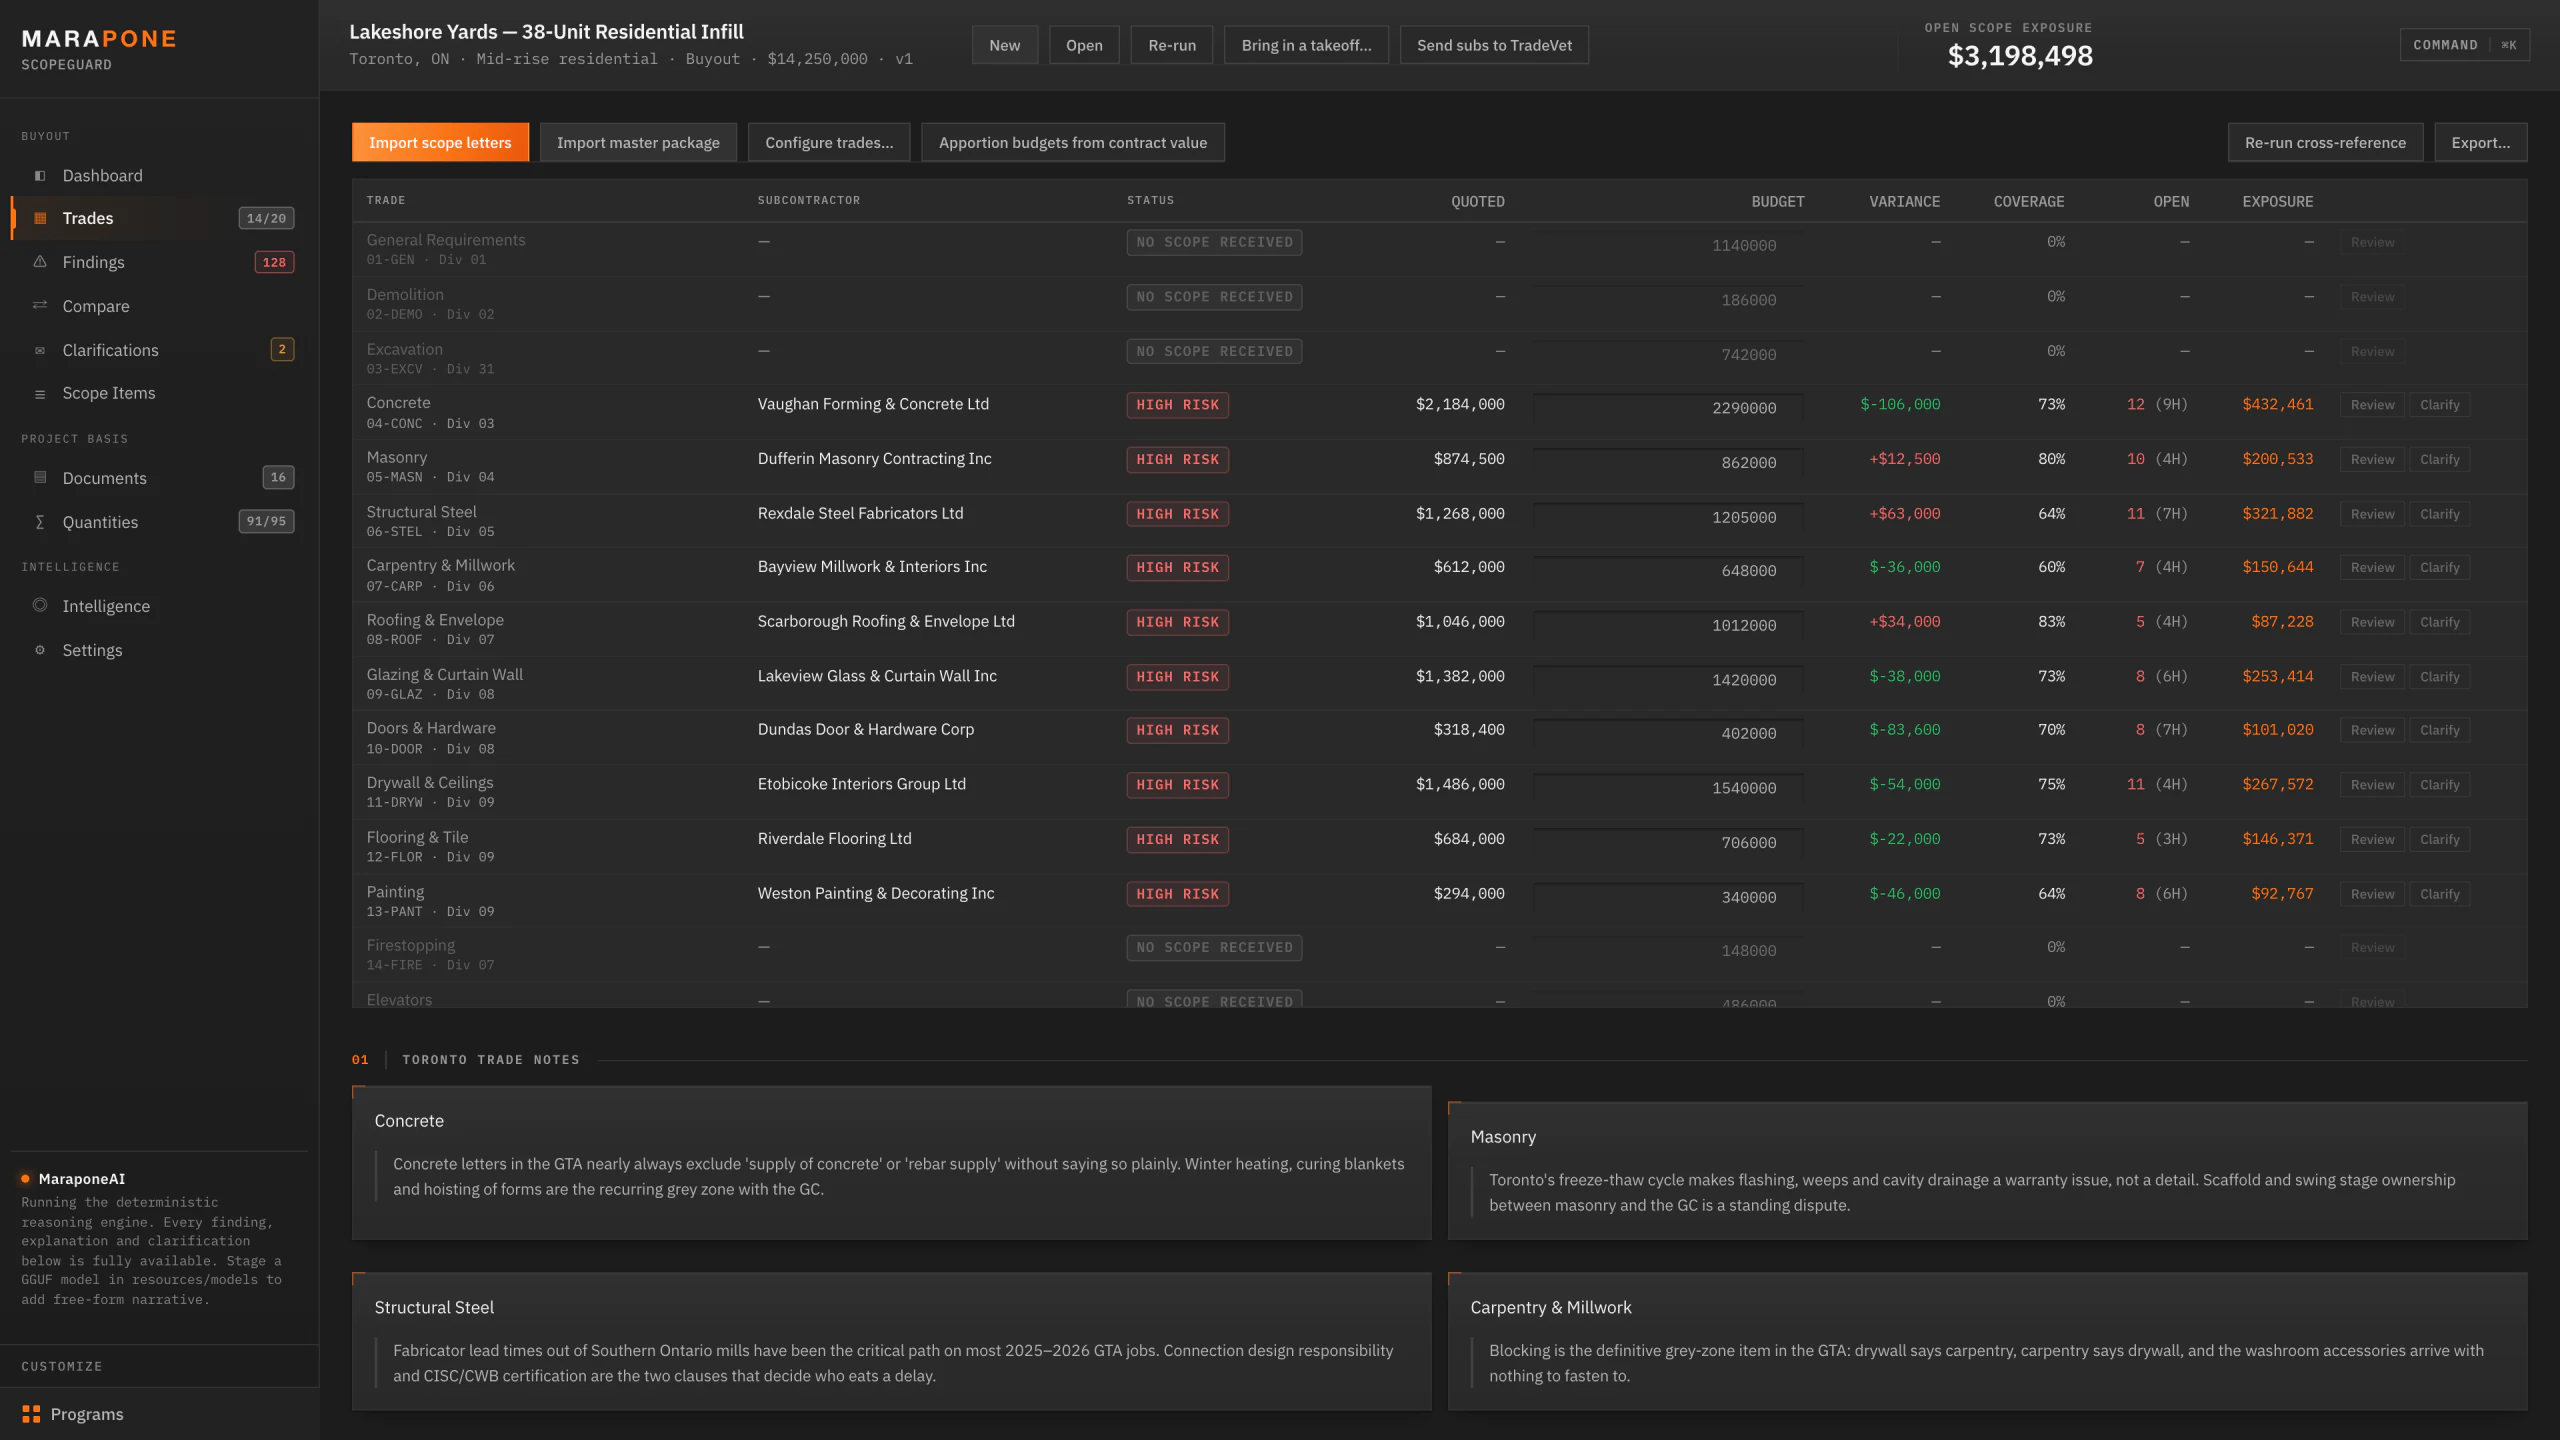Click Rexdale Steel Fabricators Ltd
The image size is (2560, 1440).
[x=860, y=513]
